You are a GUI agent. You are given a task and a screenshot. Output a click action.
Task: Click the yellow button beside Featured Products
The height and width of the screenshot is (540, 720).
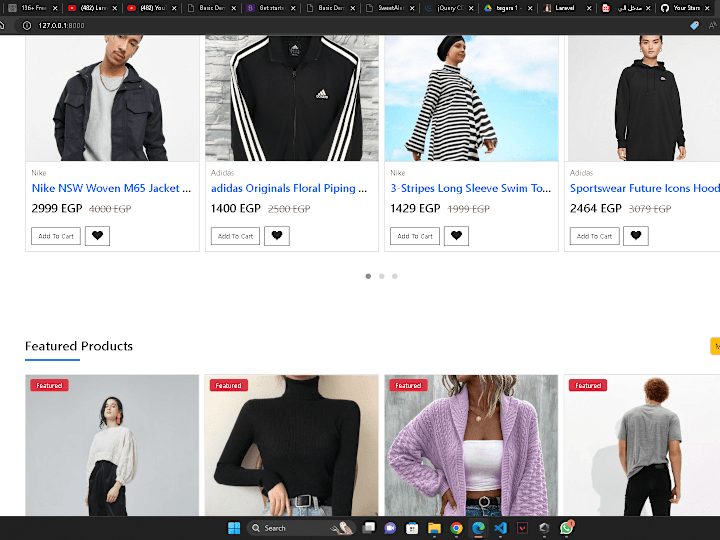(x=715, y=346)
